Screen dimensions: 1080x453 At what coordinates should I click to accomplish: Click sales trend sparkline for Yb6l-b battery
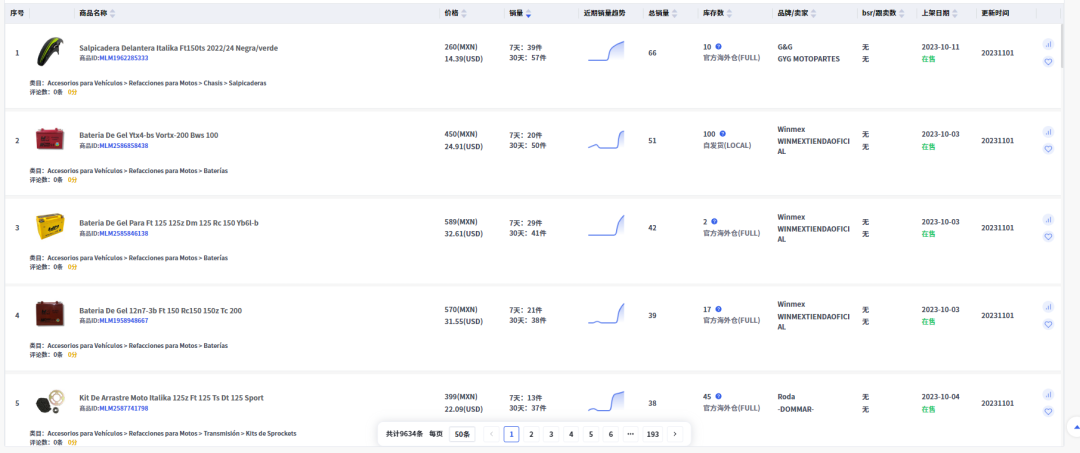click(606, 226)
